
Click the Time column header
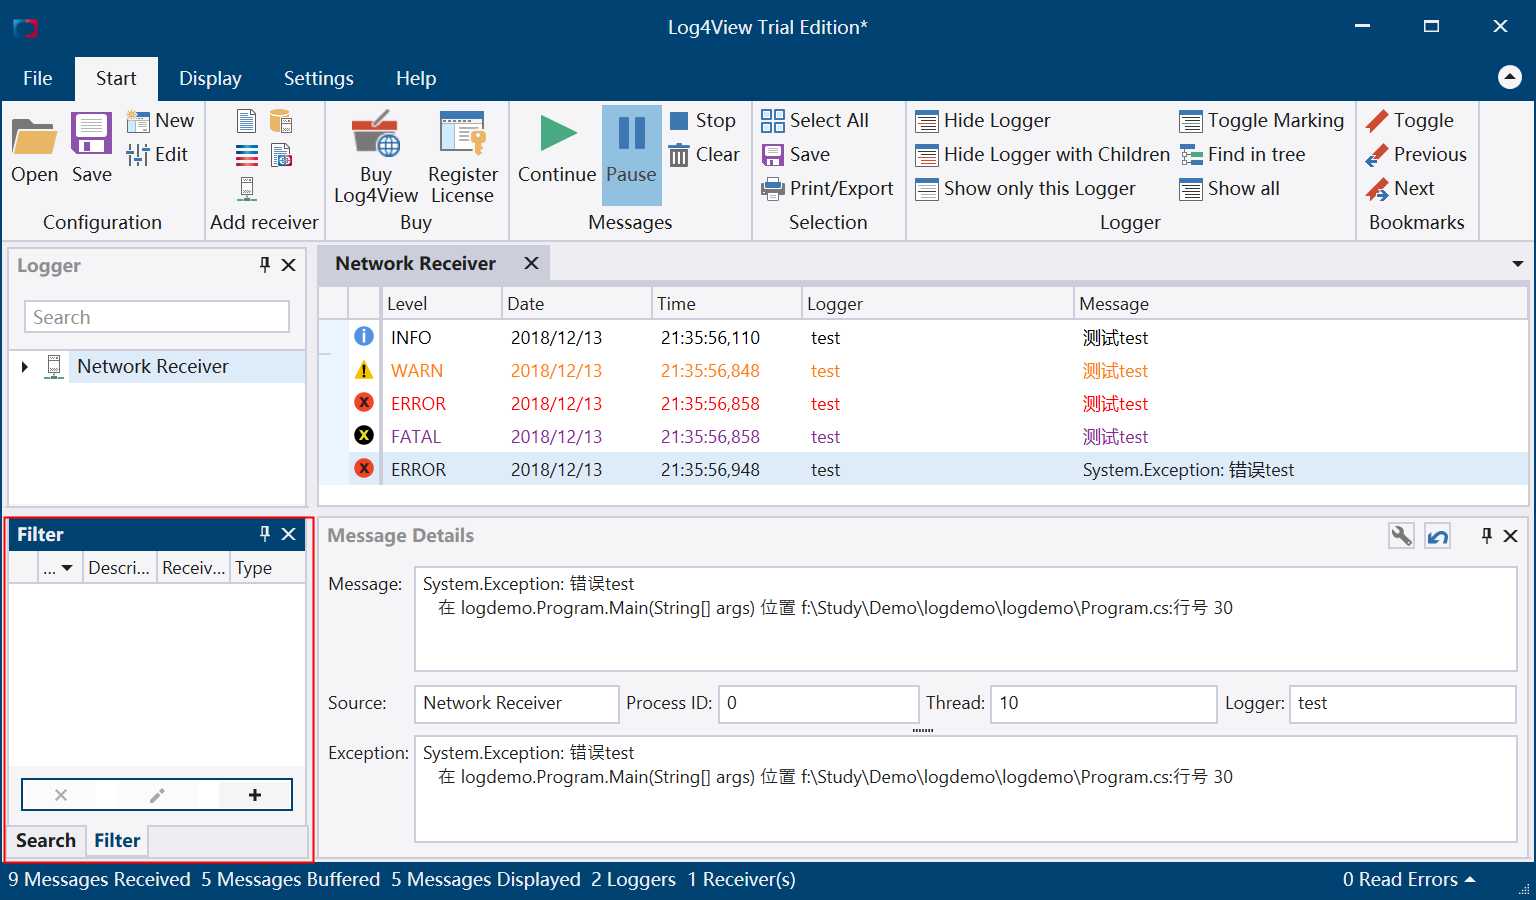[726, 304]
